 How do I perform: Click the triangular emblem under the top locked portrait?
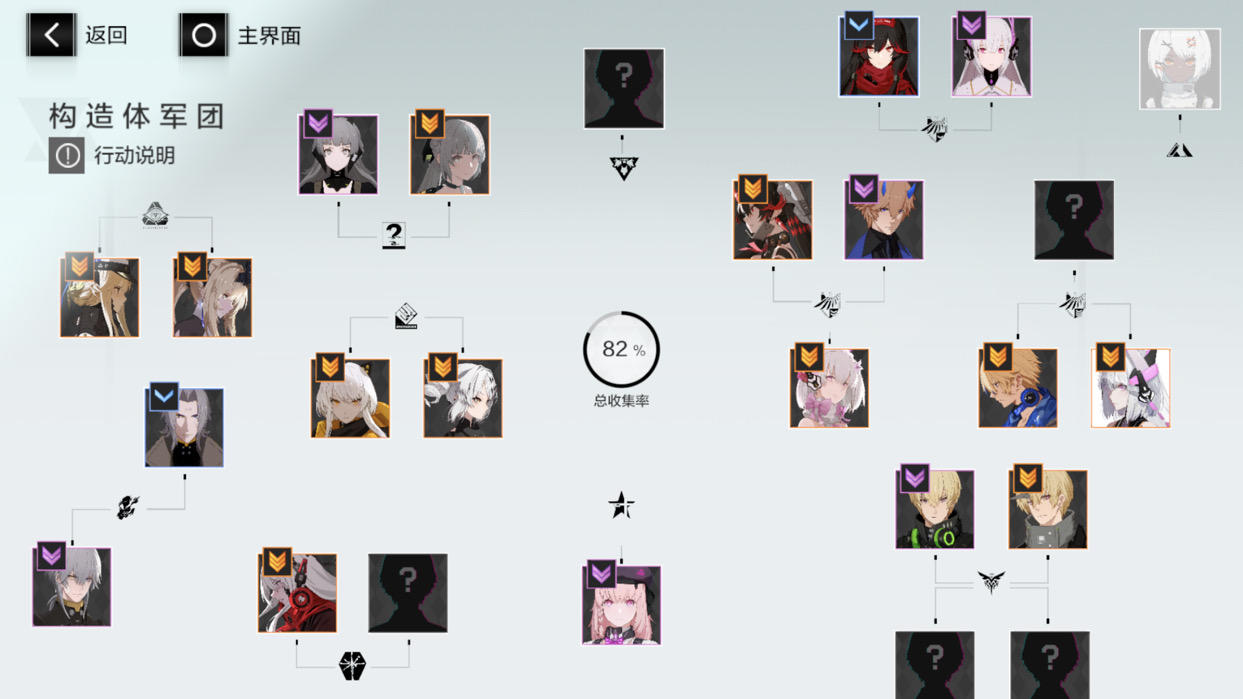624,167
